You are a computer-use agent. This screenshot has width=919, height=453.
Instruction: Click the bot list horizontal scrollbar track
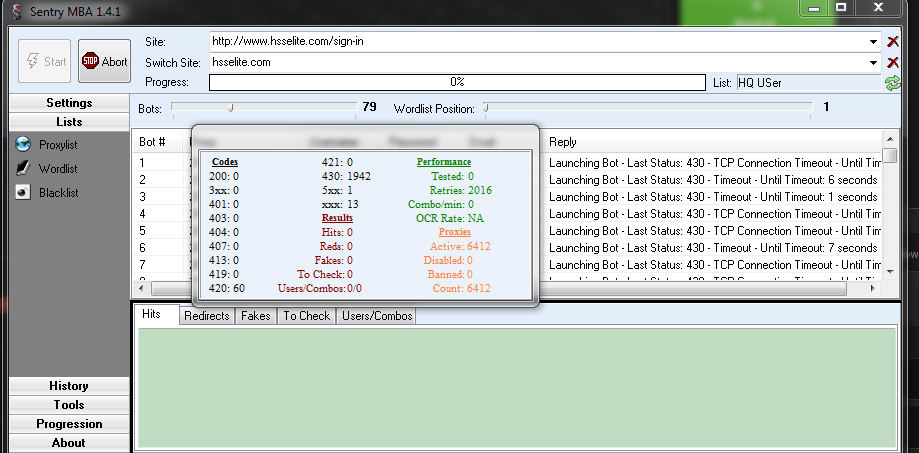(x=498, y=288)
